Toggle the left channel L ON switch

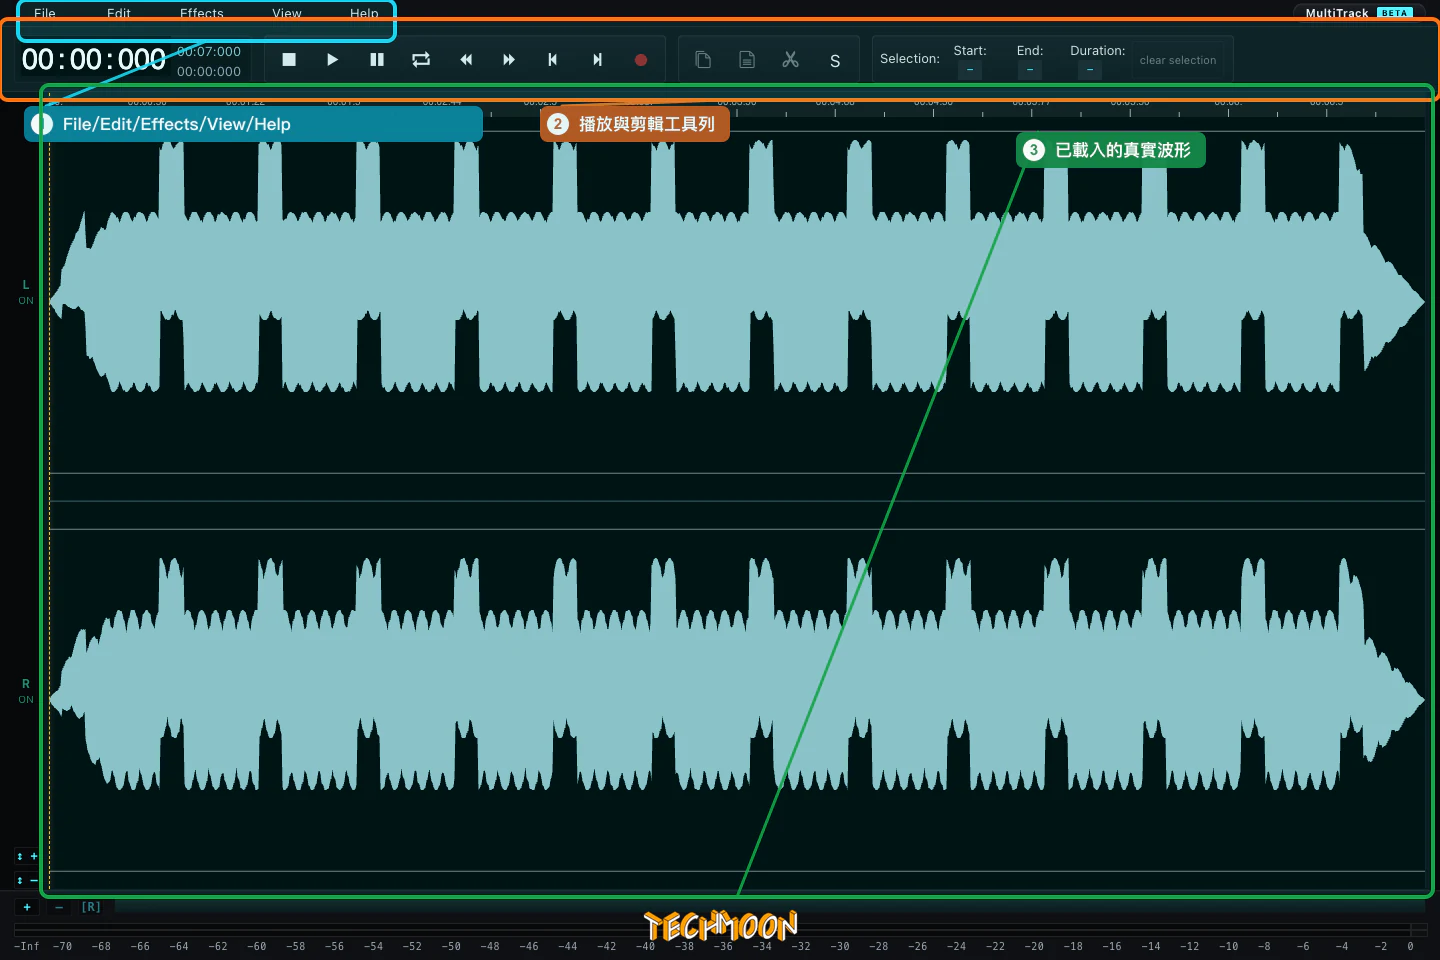pyautogui.click(x=26, y=292)
